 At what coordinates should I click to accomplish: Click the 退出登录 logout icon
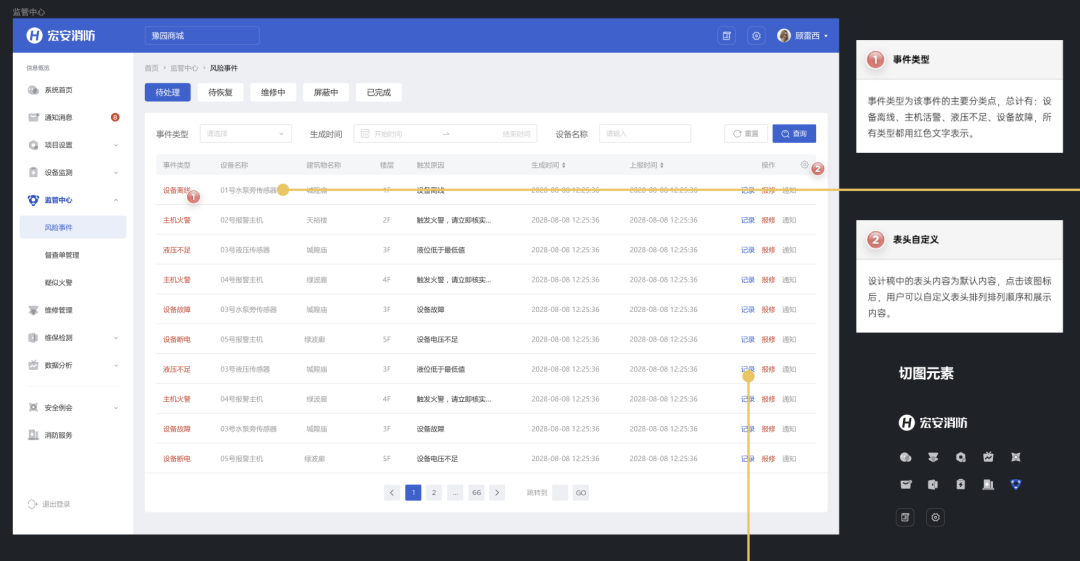33,504
